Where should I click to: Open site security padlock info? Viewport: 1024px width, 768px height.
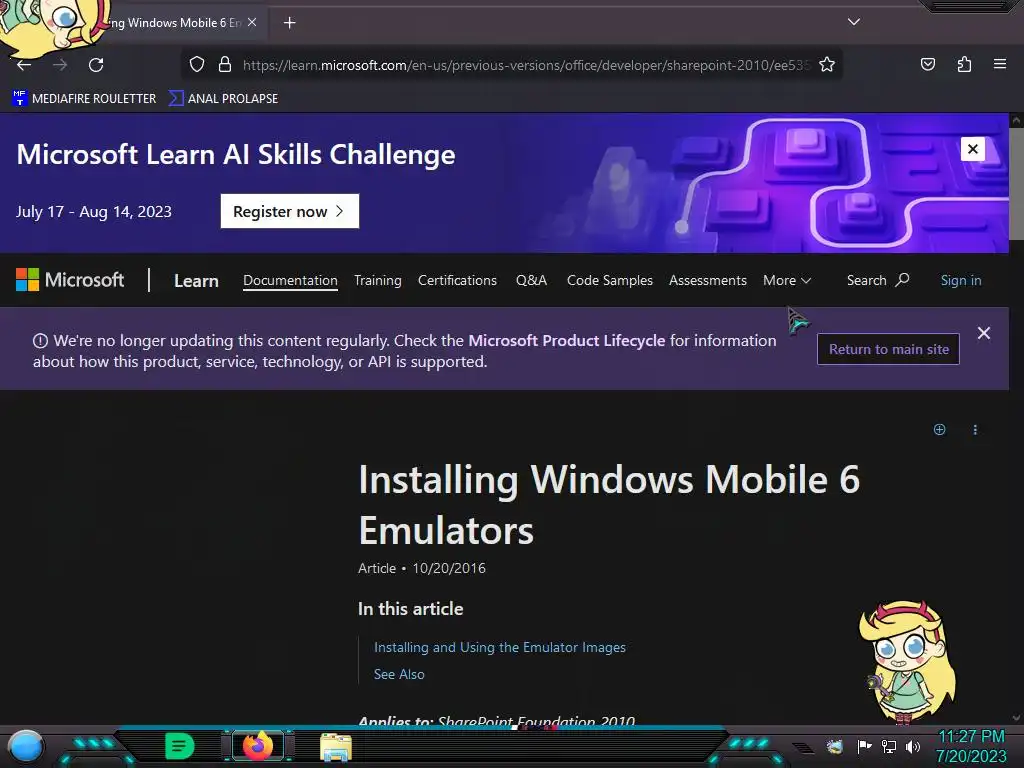tap(225, 65)
